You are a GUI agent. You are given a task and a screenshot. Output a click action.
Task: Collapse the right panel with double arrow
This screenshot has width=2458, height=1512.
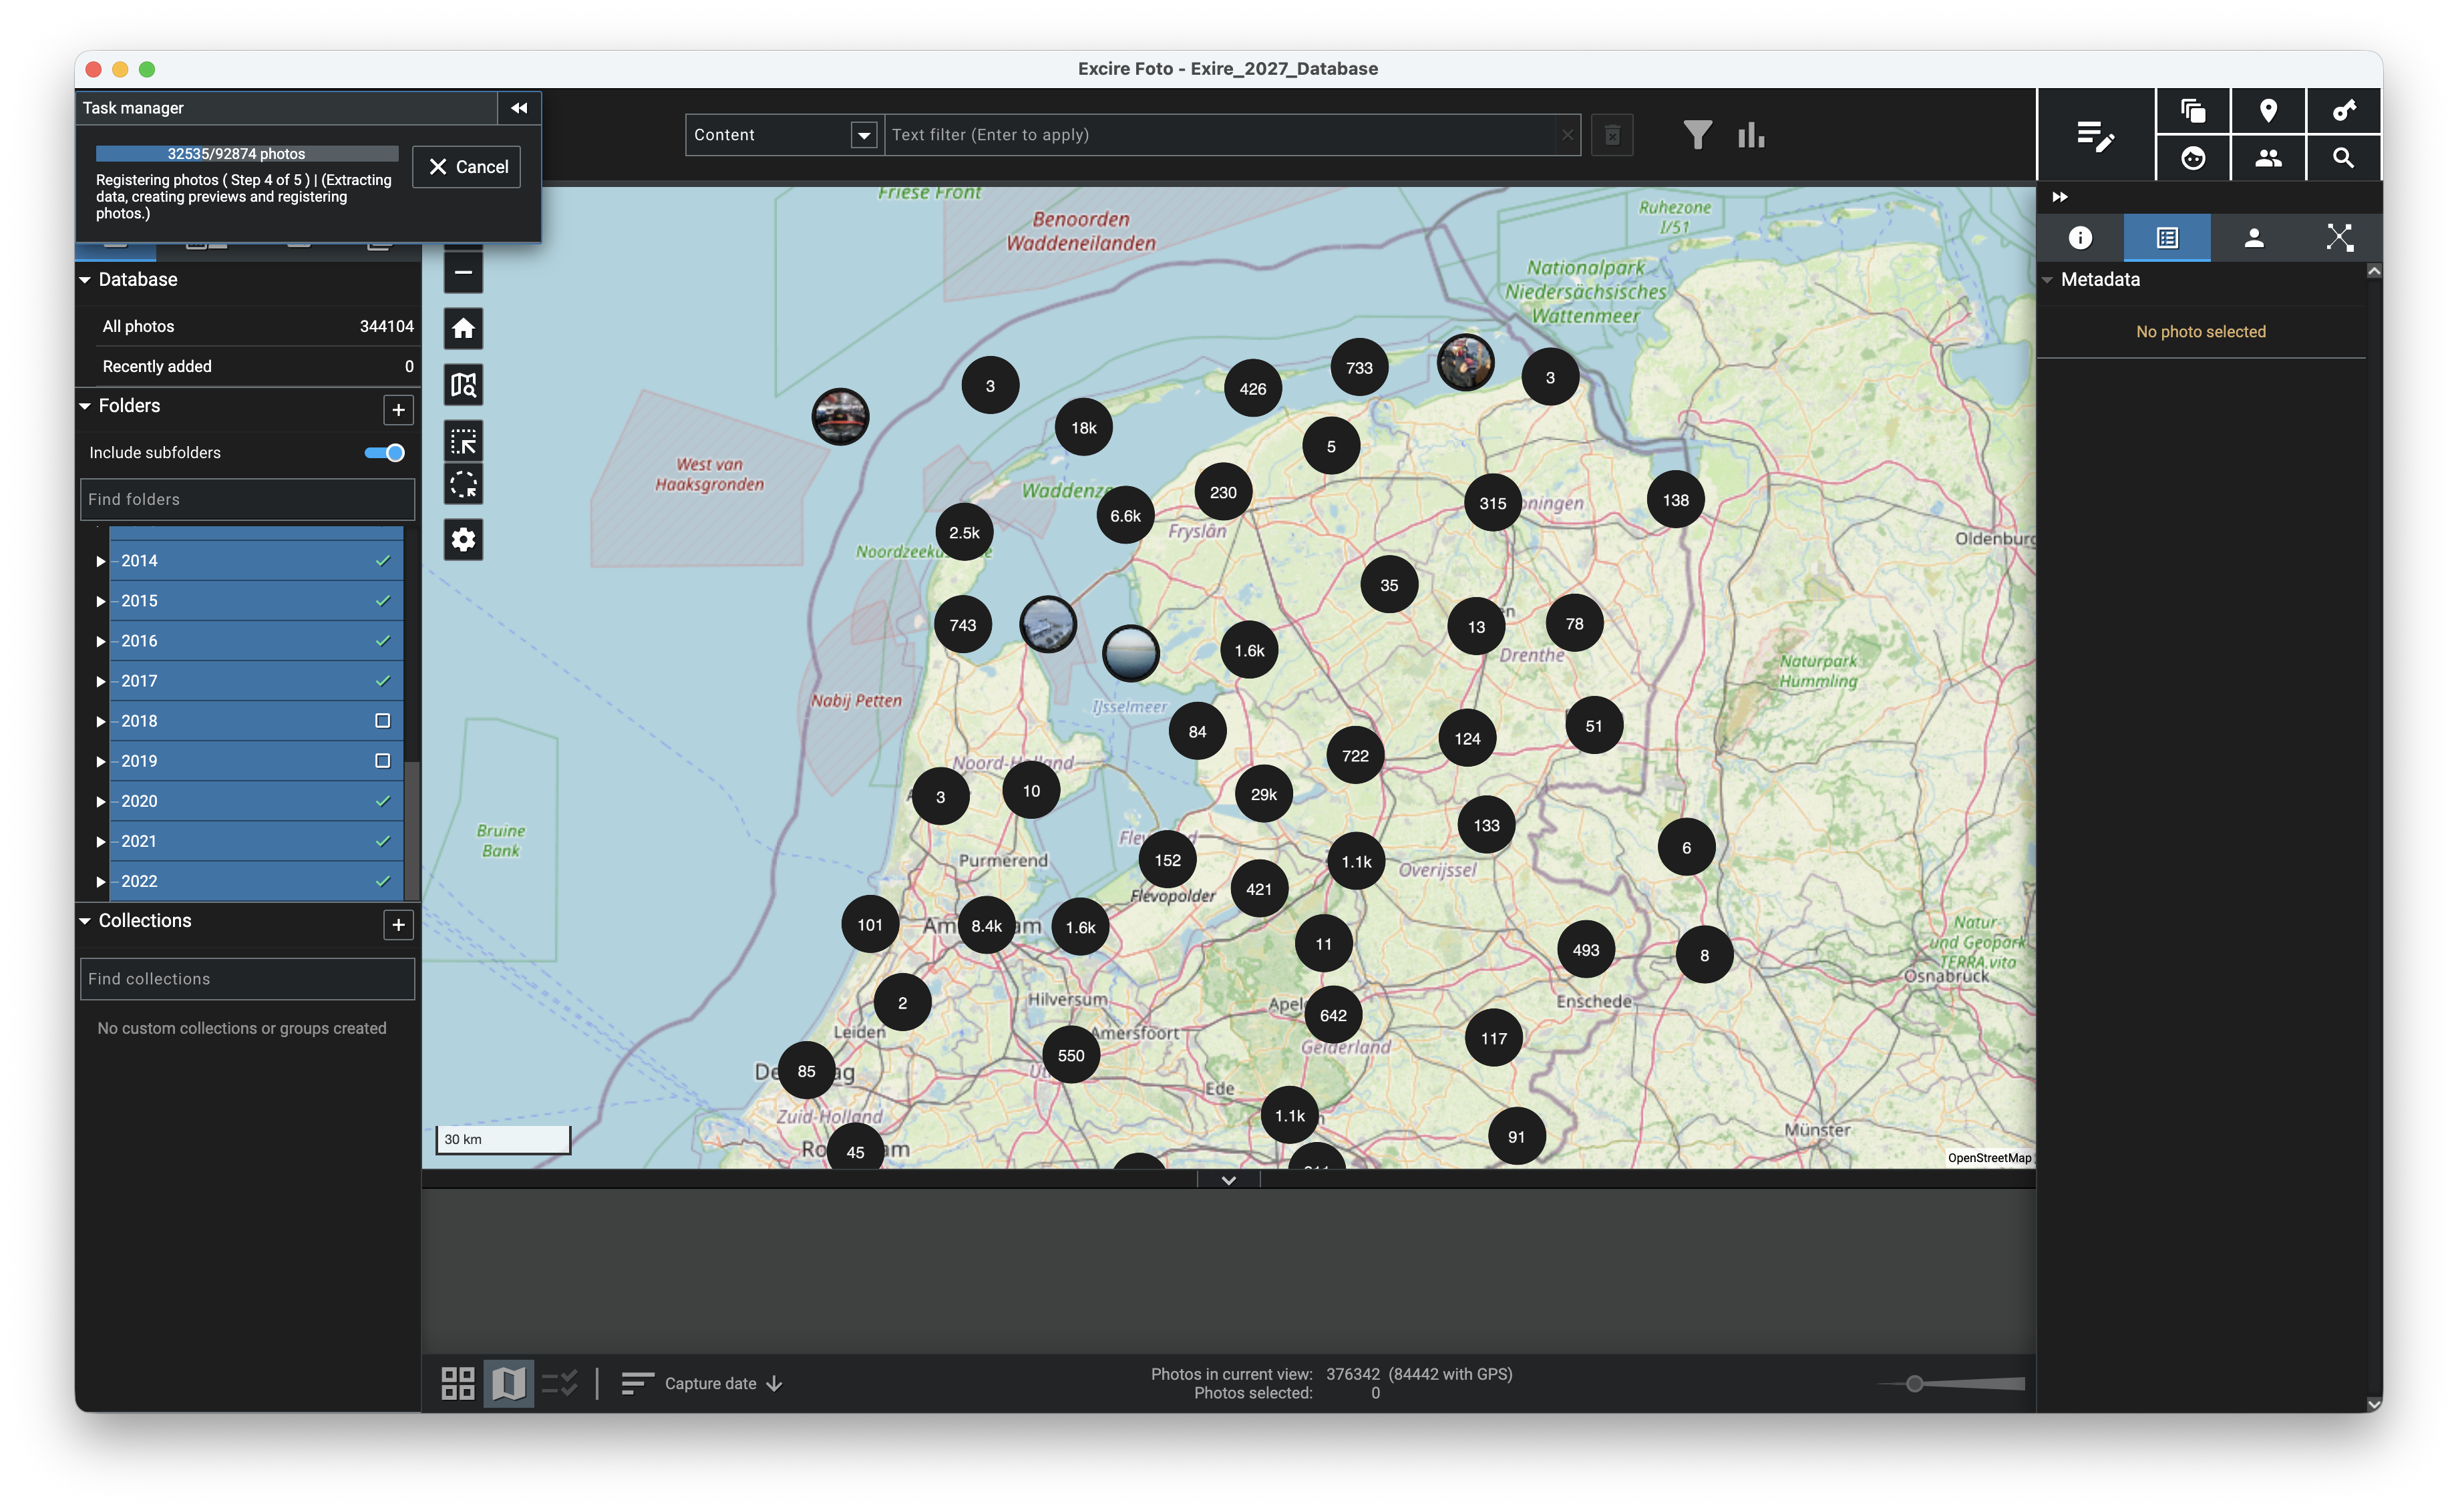(x=2060, y=197)
